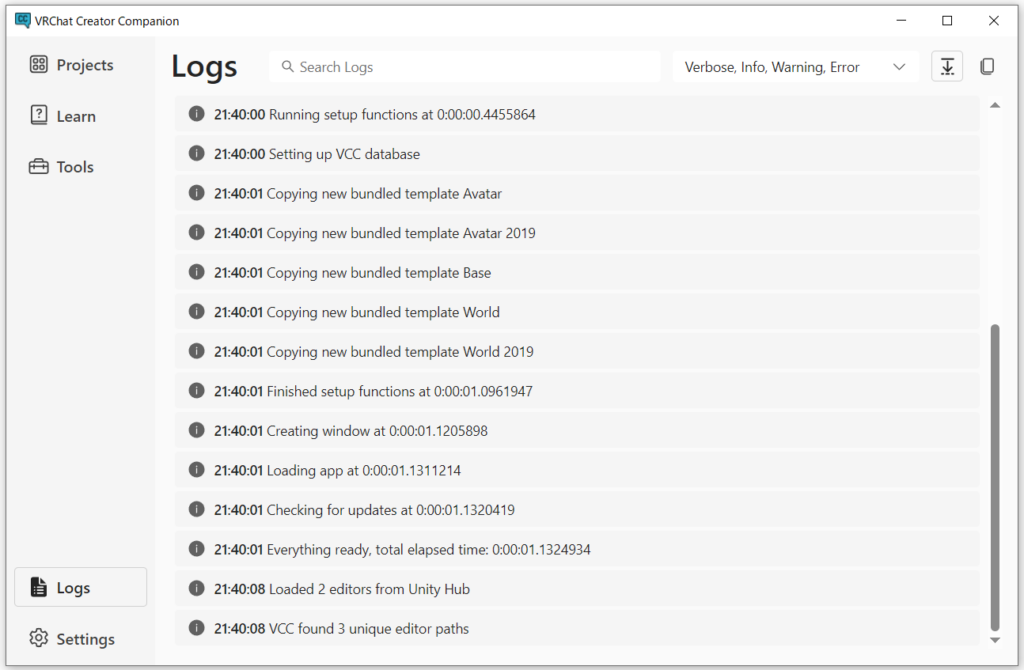Image resolution: width=1024 pixels, height=670 pixels.
Task: Maximize the VRChat Creator Companion window
Action: click(947, 20)
